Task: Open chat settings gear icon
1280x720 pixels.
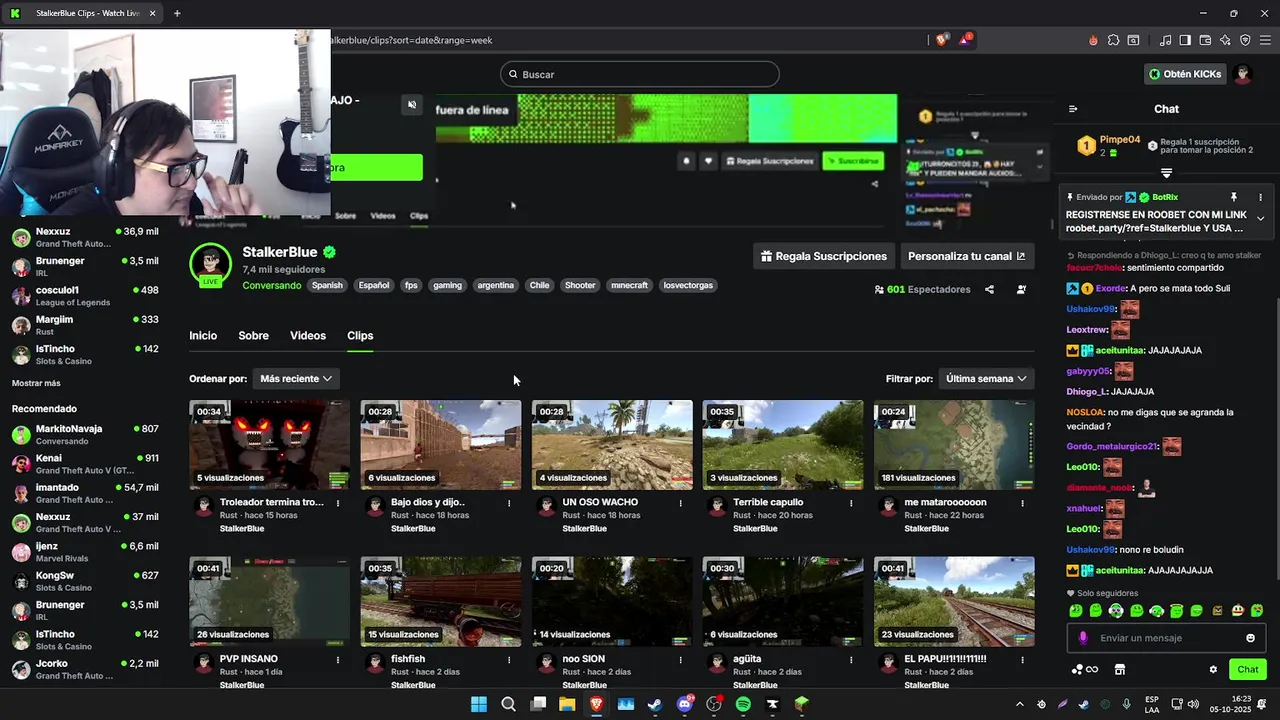Action: point(1213,670)
